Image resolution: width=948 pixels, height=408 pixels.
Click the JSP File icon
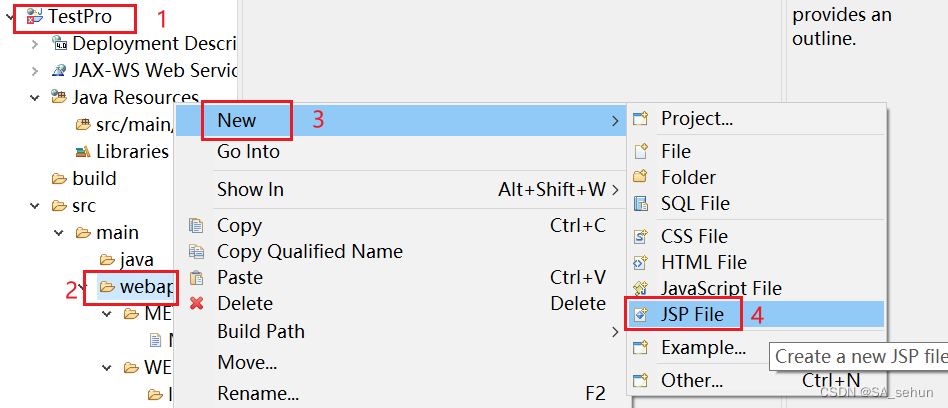641,315
